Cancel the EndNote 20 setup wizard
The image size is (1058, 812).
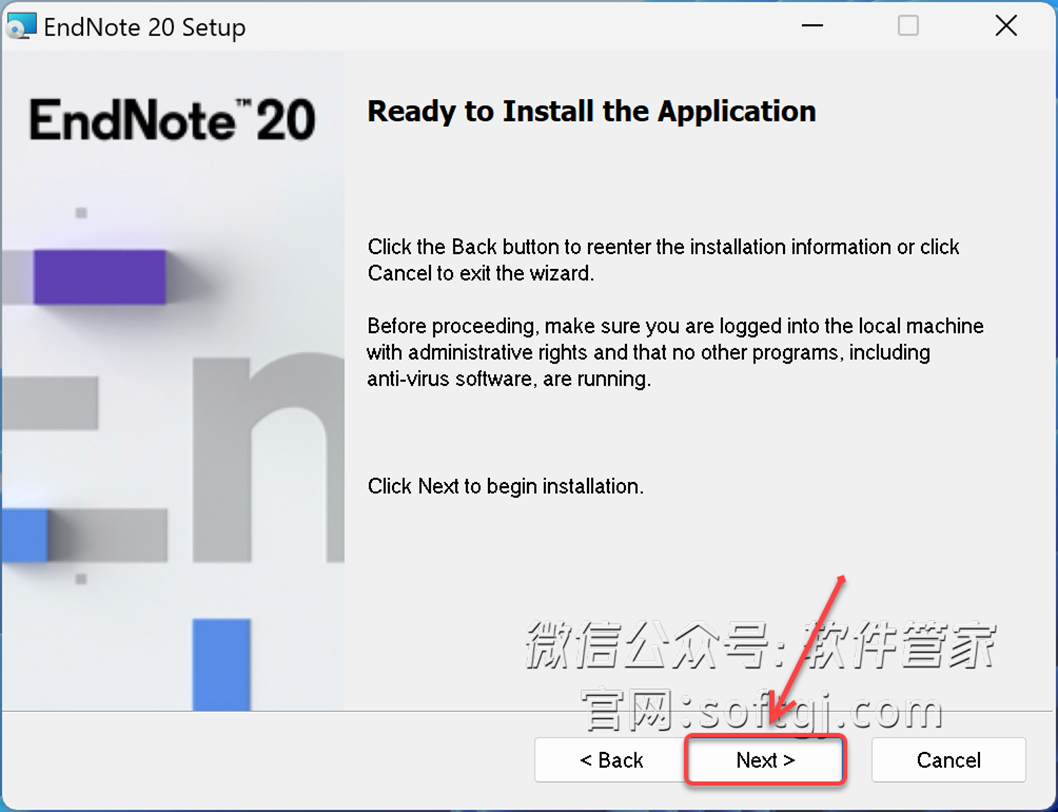tap(948, 760)
